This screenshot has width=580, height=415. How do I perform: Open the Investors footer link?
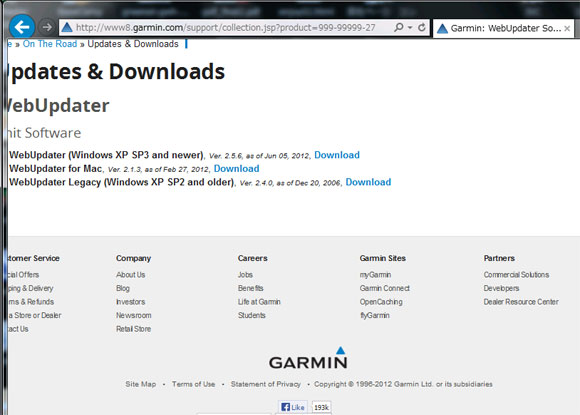(x=131, y=302)
